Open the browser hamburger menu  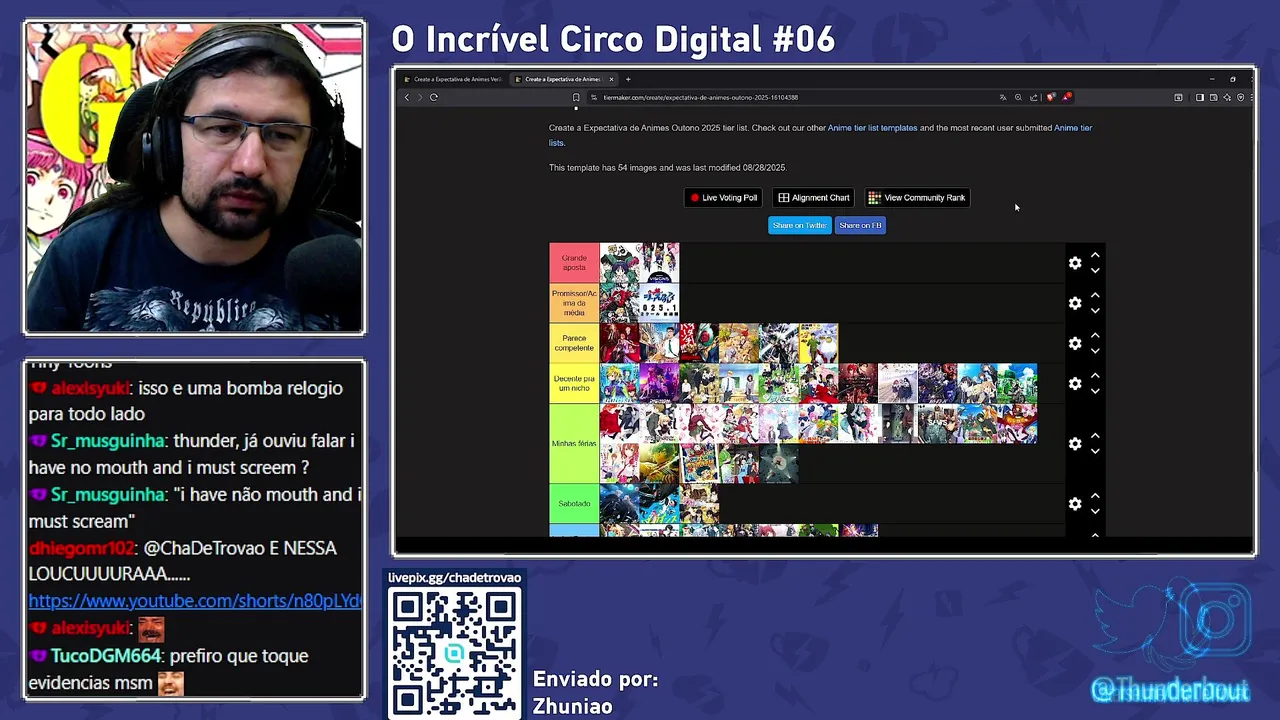coord(1251,97)
